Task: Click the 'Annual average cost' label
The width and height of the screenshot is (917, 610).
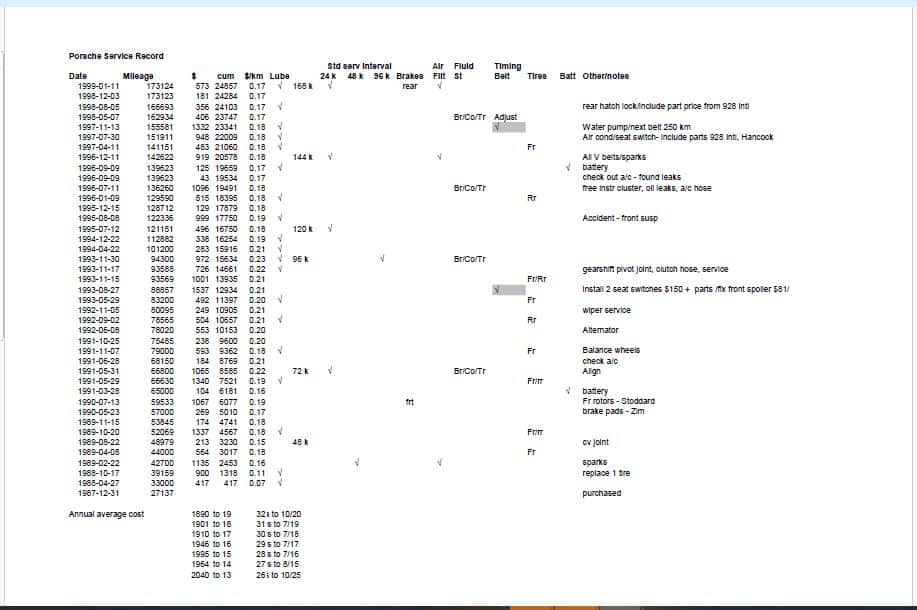Action: tap(106, 514)
